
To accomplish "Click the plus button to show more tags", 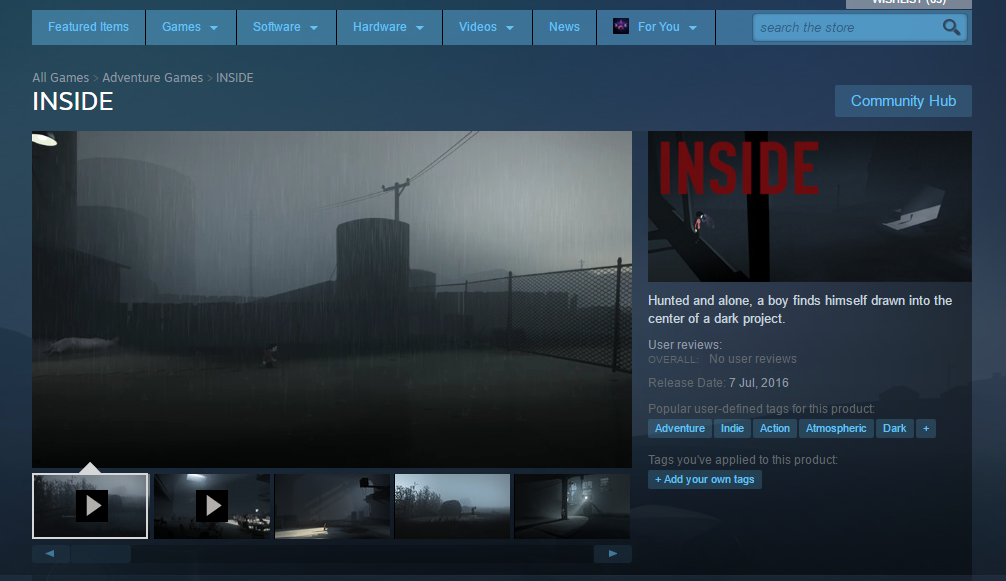I will [x=926, y=428].
